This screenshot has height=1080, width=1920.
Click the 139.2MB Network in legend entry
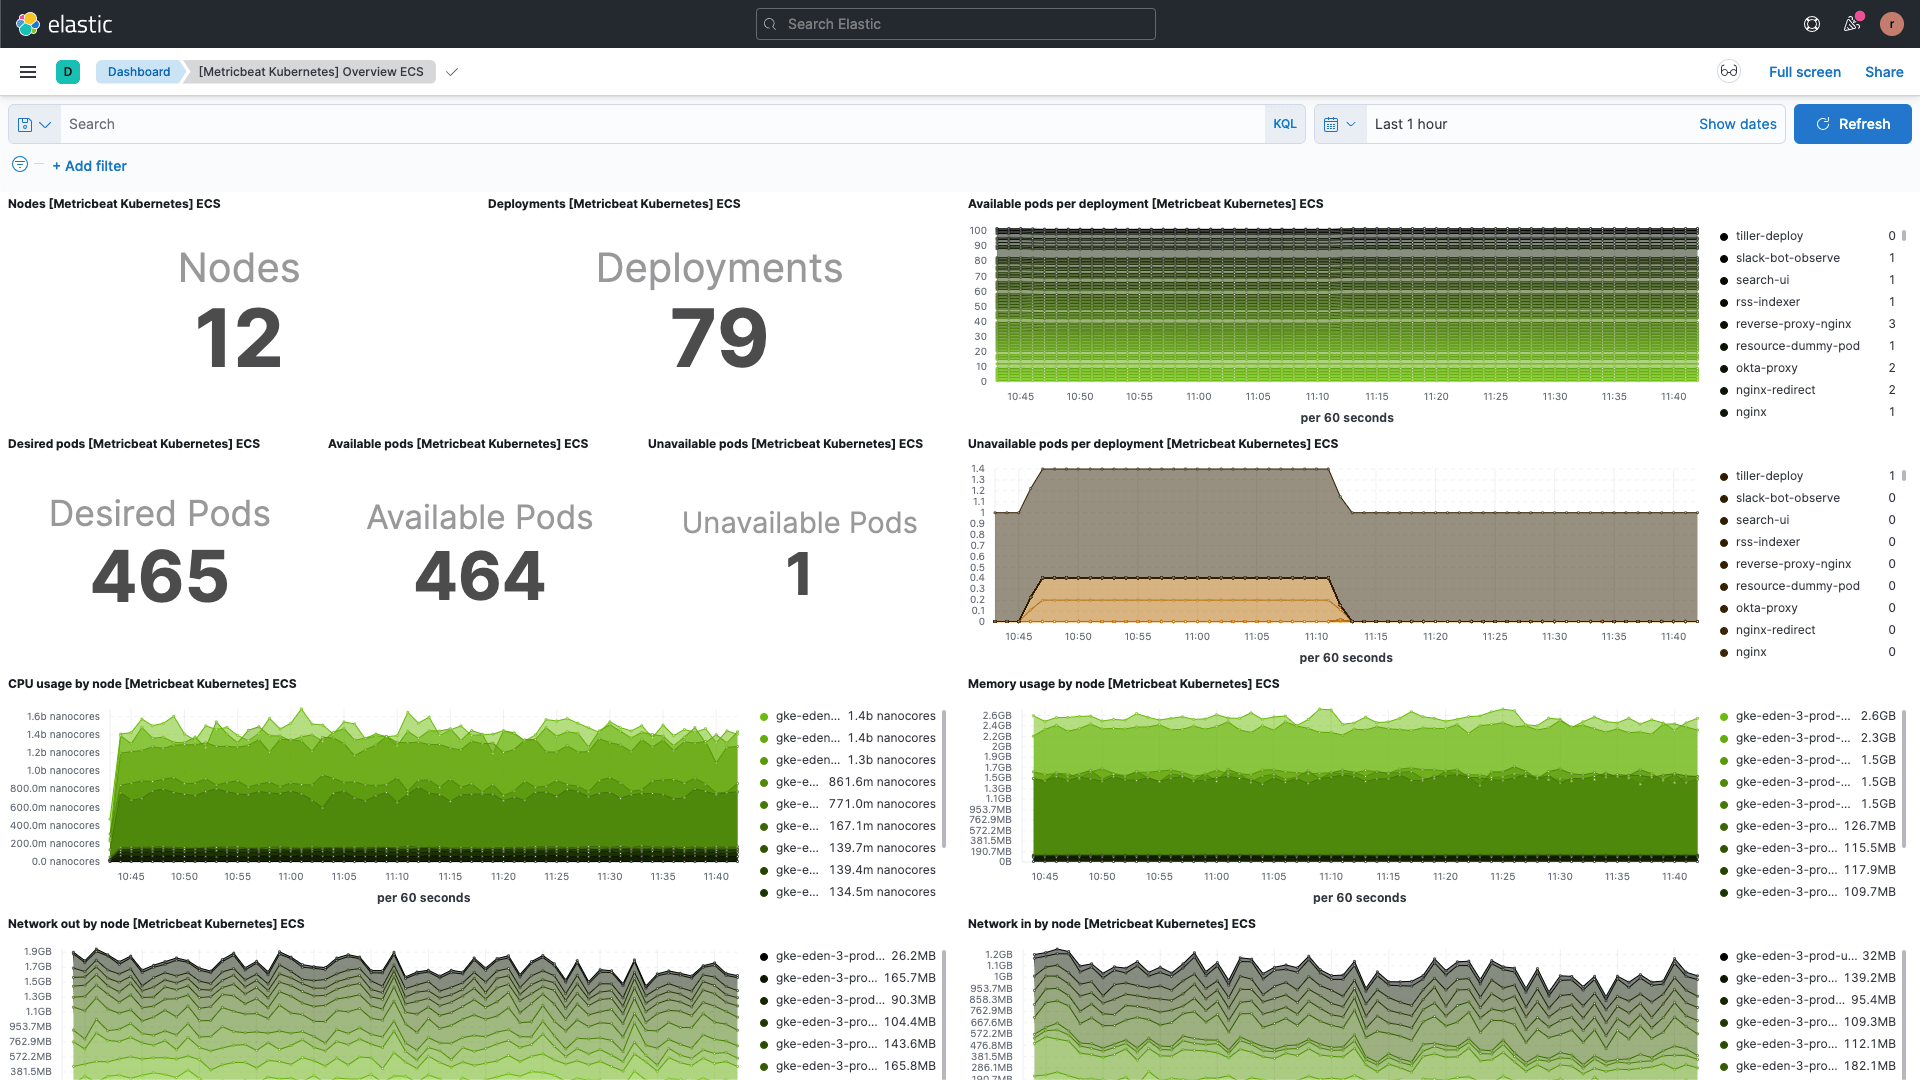(x=1808, y=978)
